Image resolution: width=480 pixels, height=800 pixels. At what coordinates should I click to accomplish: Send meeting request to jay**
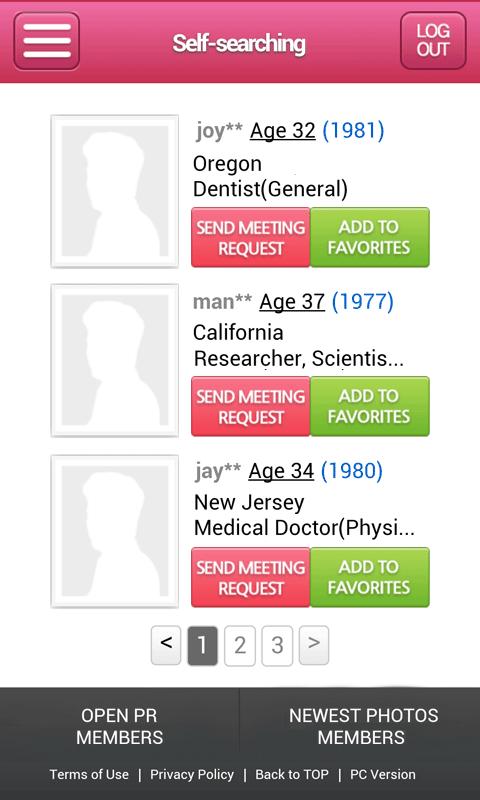click(x=250, y=578)
